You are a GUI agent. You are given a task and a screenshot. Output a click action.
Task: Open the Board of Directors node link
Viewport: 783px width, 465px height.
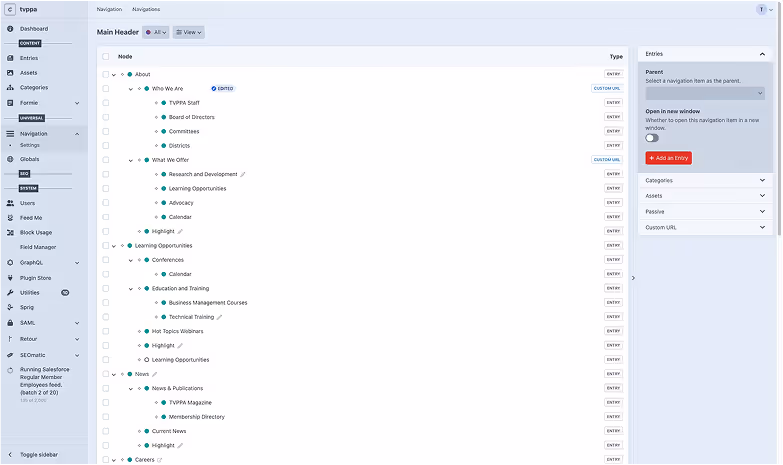pyautogui.click(x=191, y=117)
